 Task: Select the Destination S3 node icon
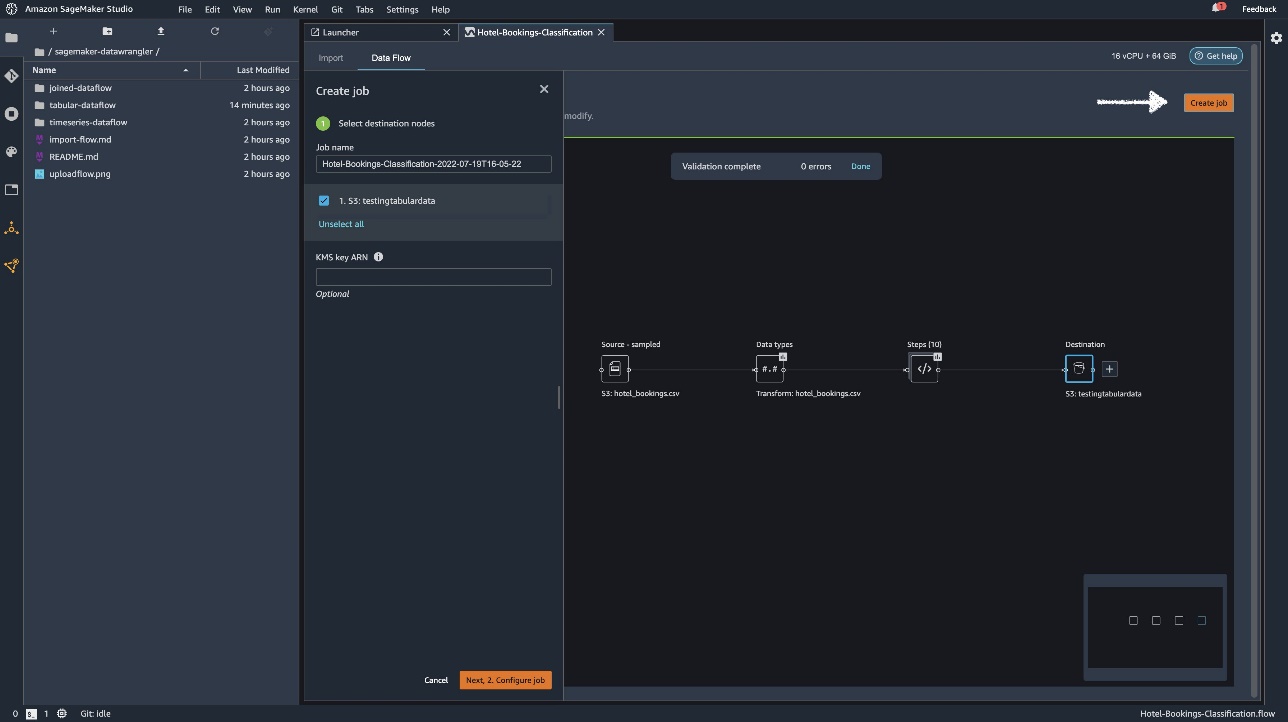coord(1079,369)
